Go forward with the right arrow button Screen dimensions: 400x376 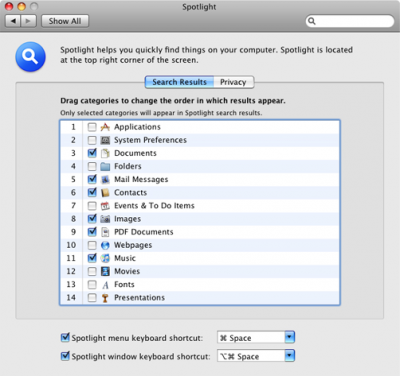pyautogui.click(x=28, y=21)
